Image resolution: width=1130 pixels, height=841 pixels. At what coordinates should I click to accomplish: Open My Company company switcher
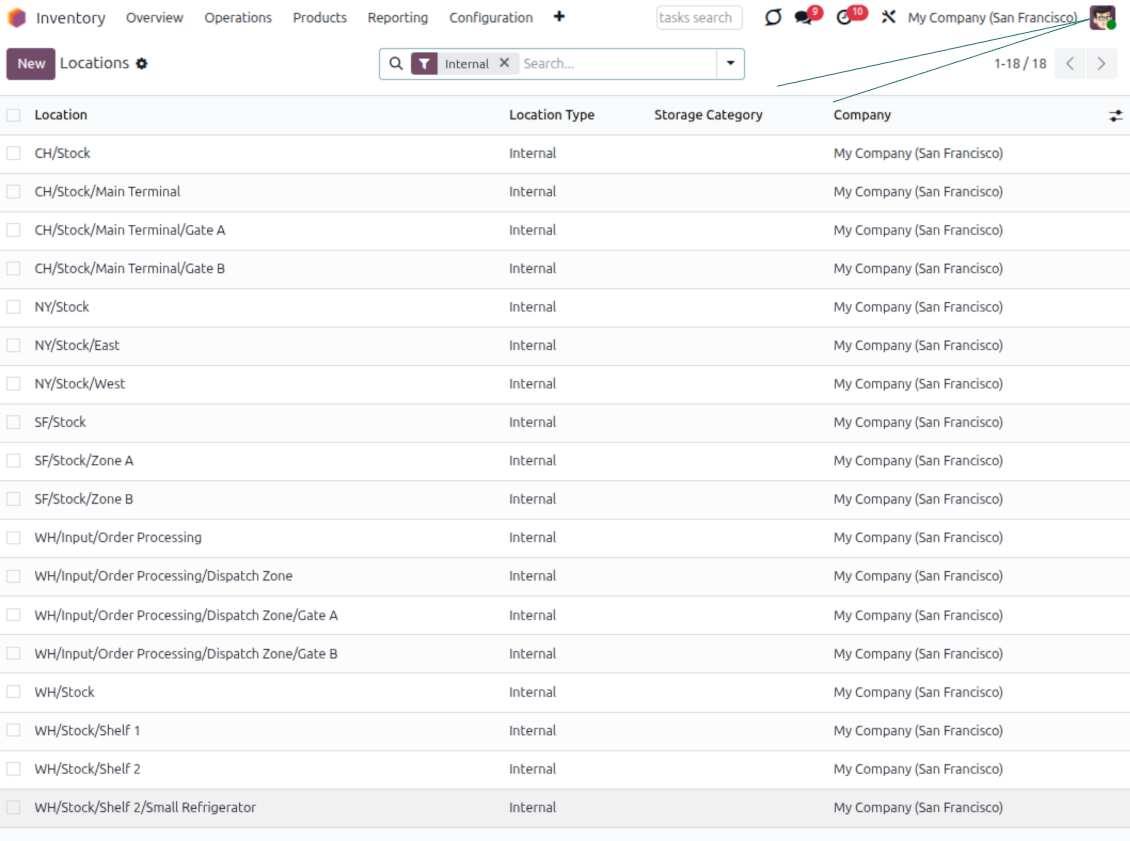pyautogui.click(x=992, y=17)
